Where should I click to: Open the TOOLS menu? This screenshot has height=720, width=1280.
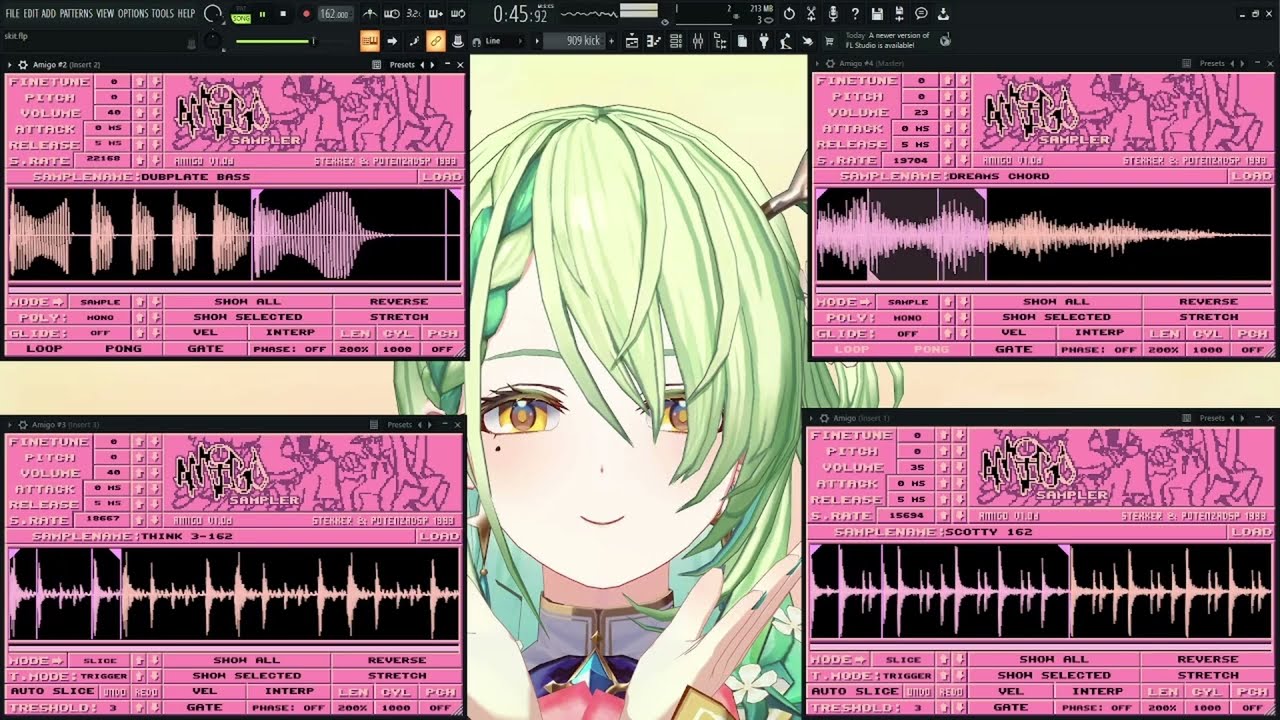click(163, 14)
